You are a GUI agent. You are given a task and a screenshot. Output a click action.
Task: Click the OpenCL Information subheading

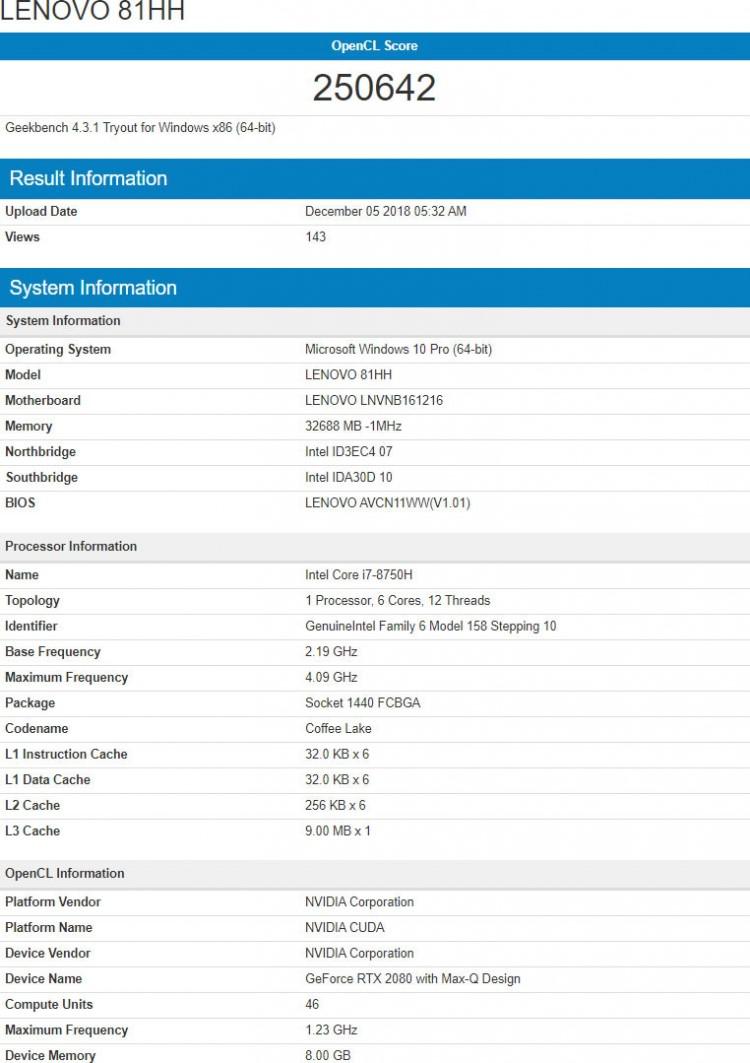coord(65,874)
